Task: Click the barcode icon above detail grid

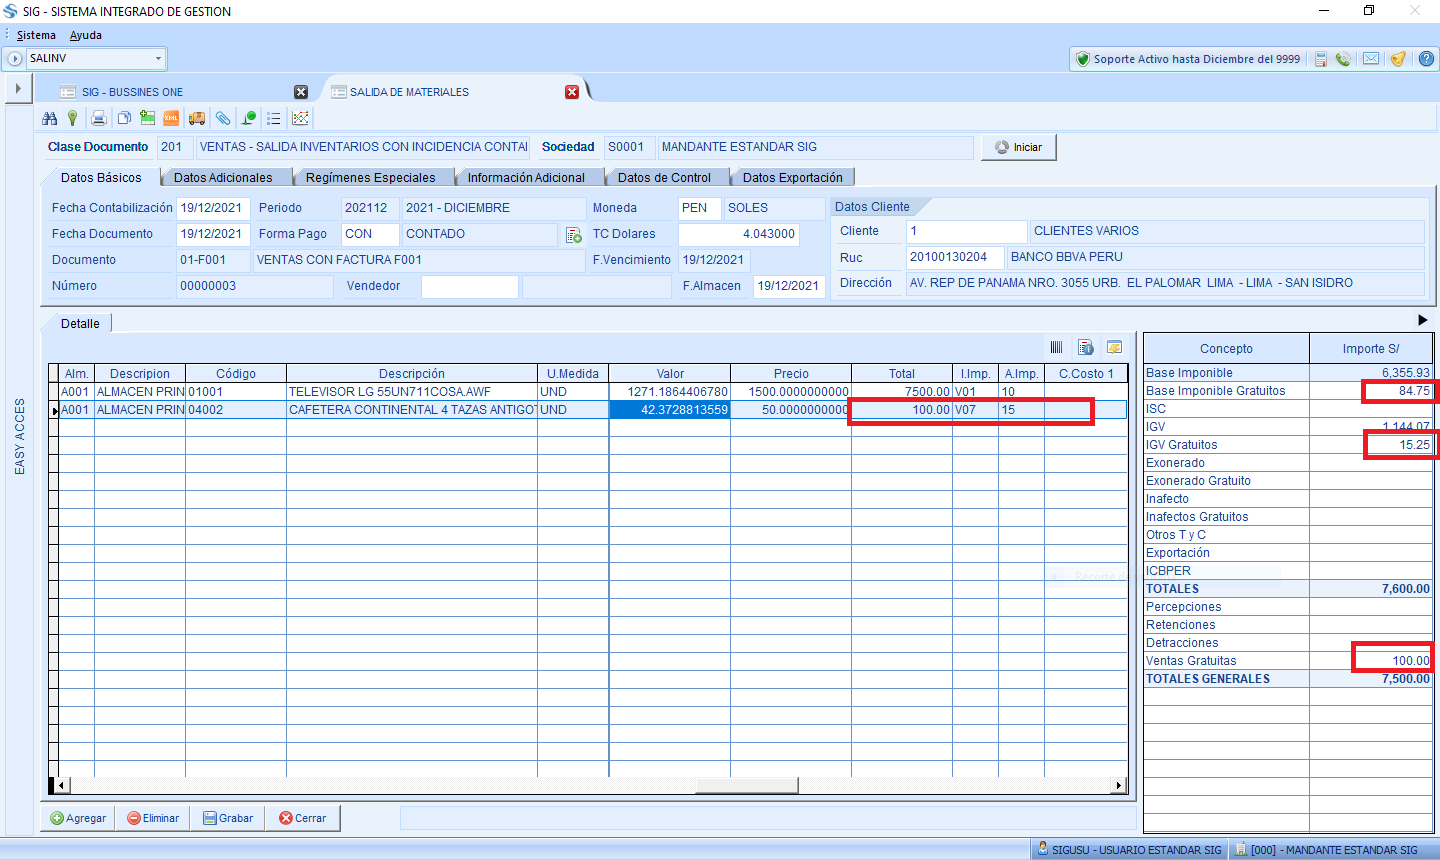Action: point(1056,347)
